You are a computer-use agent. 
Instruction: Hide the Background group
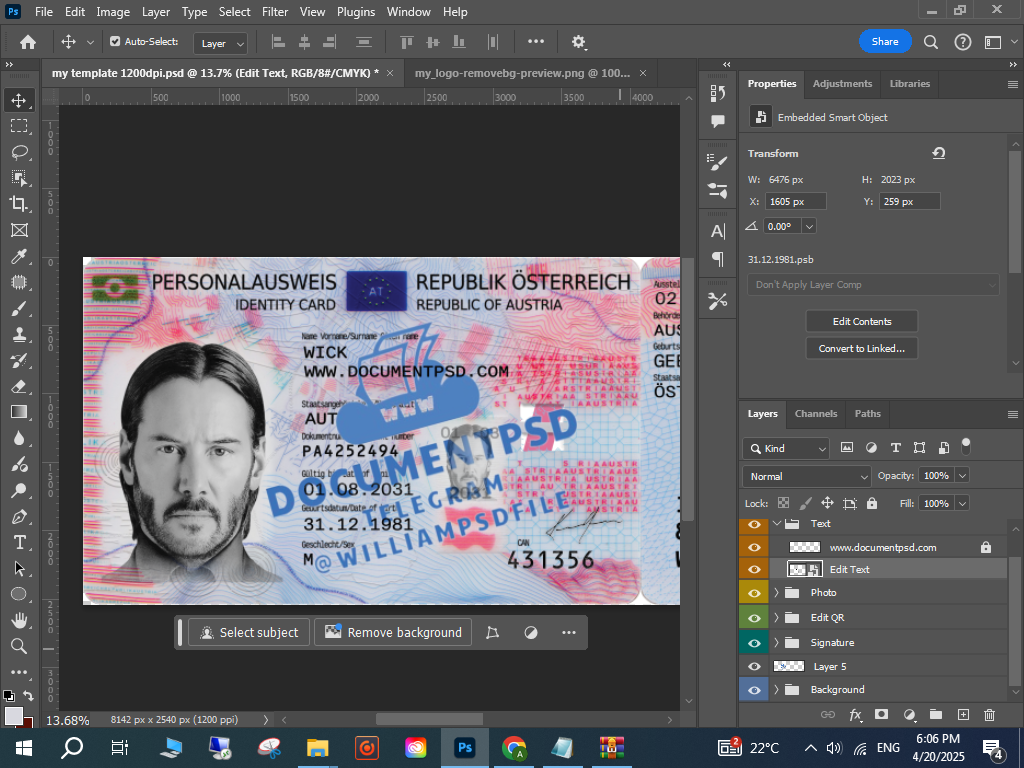754,690
